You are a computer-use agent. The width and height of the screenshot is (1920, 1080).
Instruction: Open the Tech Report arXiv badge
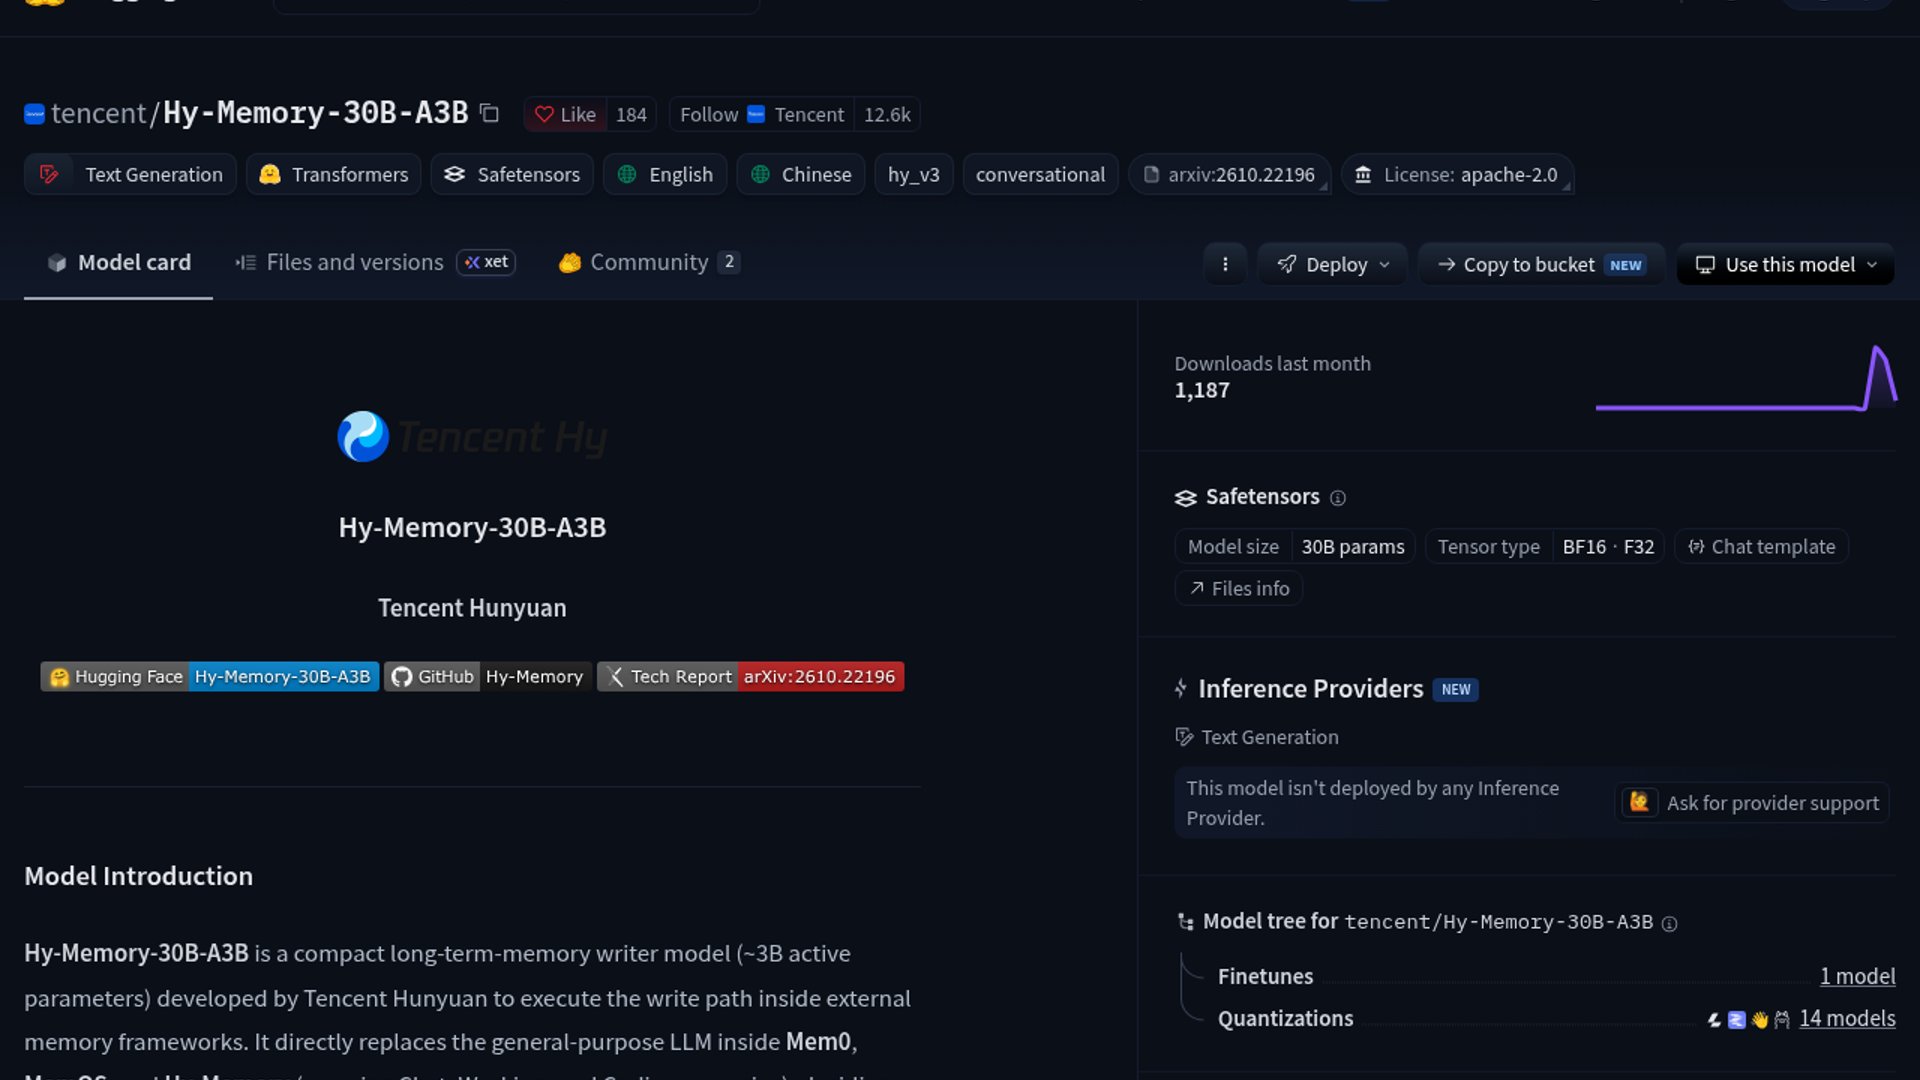pyautogui.click(x=750, y=677)
